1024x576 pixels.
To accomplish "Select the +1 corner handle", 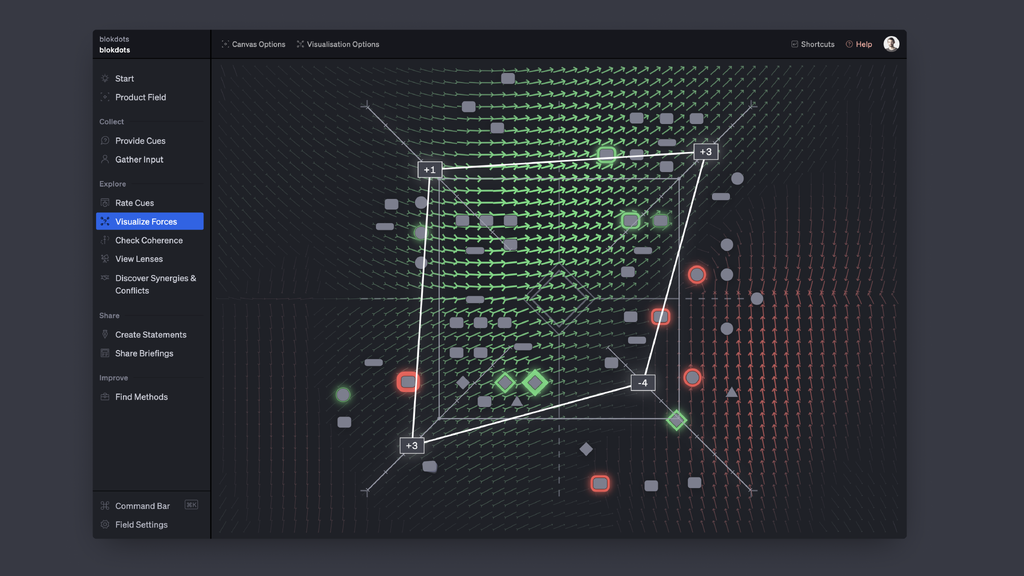I will [x=430, y=170].
